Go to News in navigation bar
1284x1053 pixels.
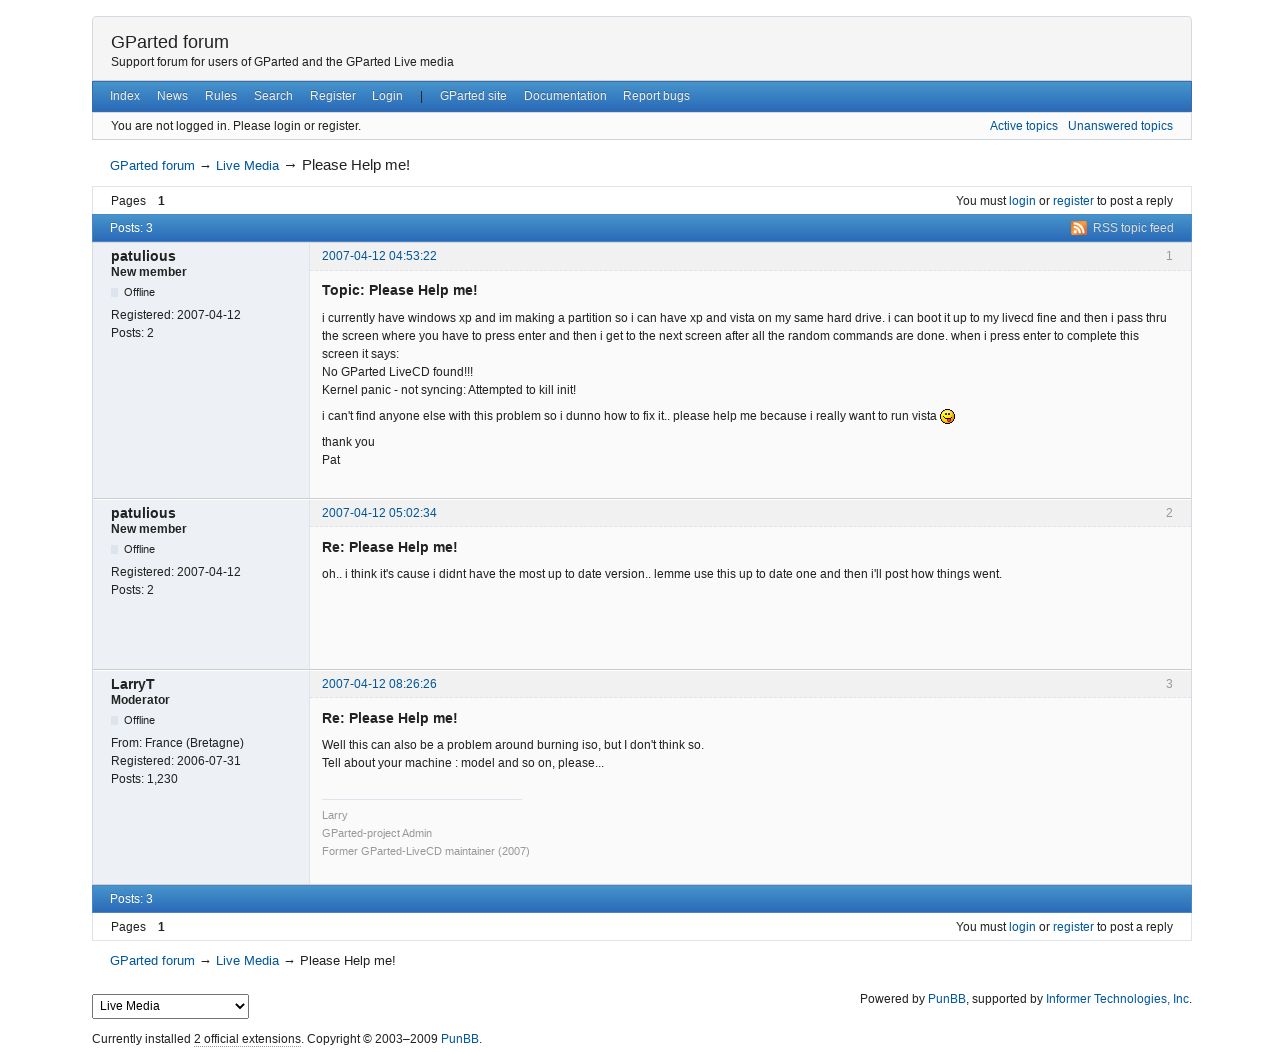172,96
